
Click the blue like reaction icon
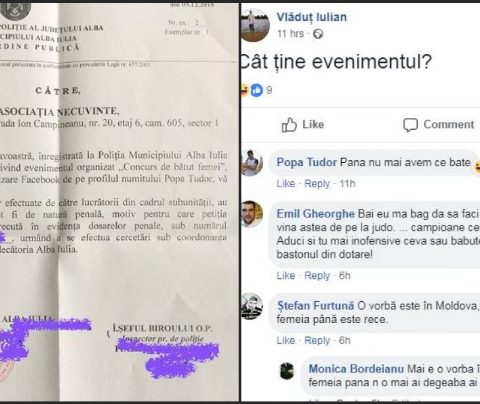[257, 90]
